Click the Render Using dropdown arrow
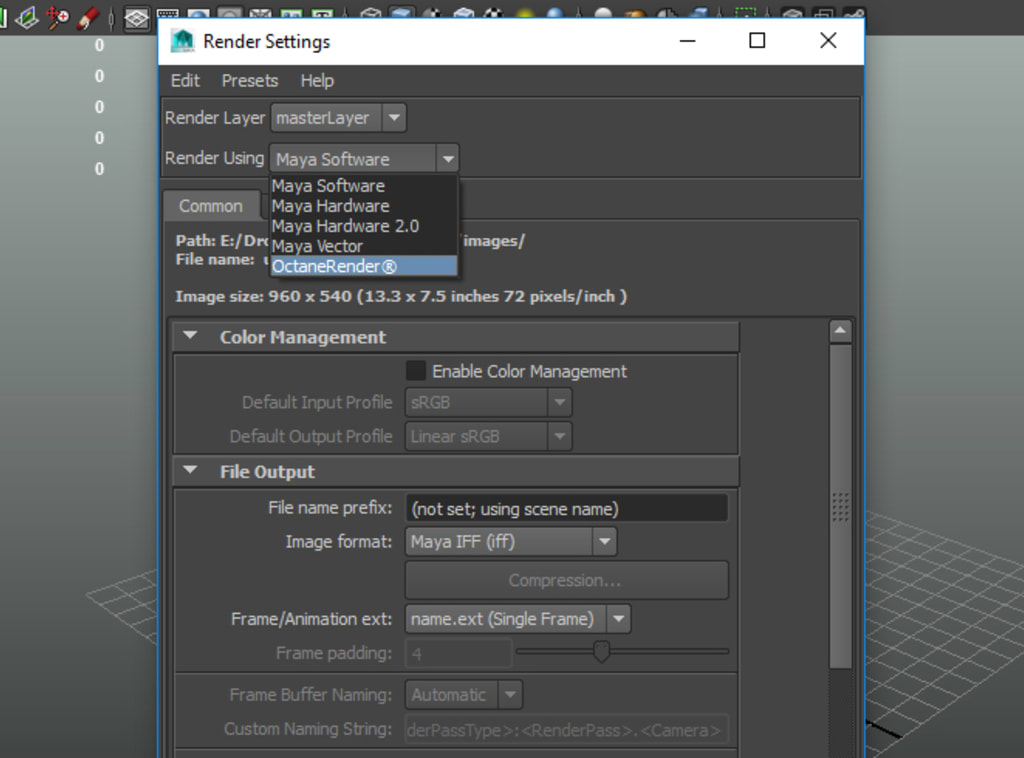 [447, 159]
